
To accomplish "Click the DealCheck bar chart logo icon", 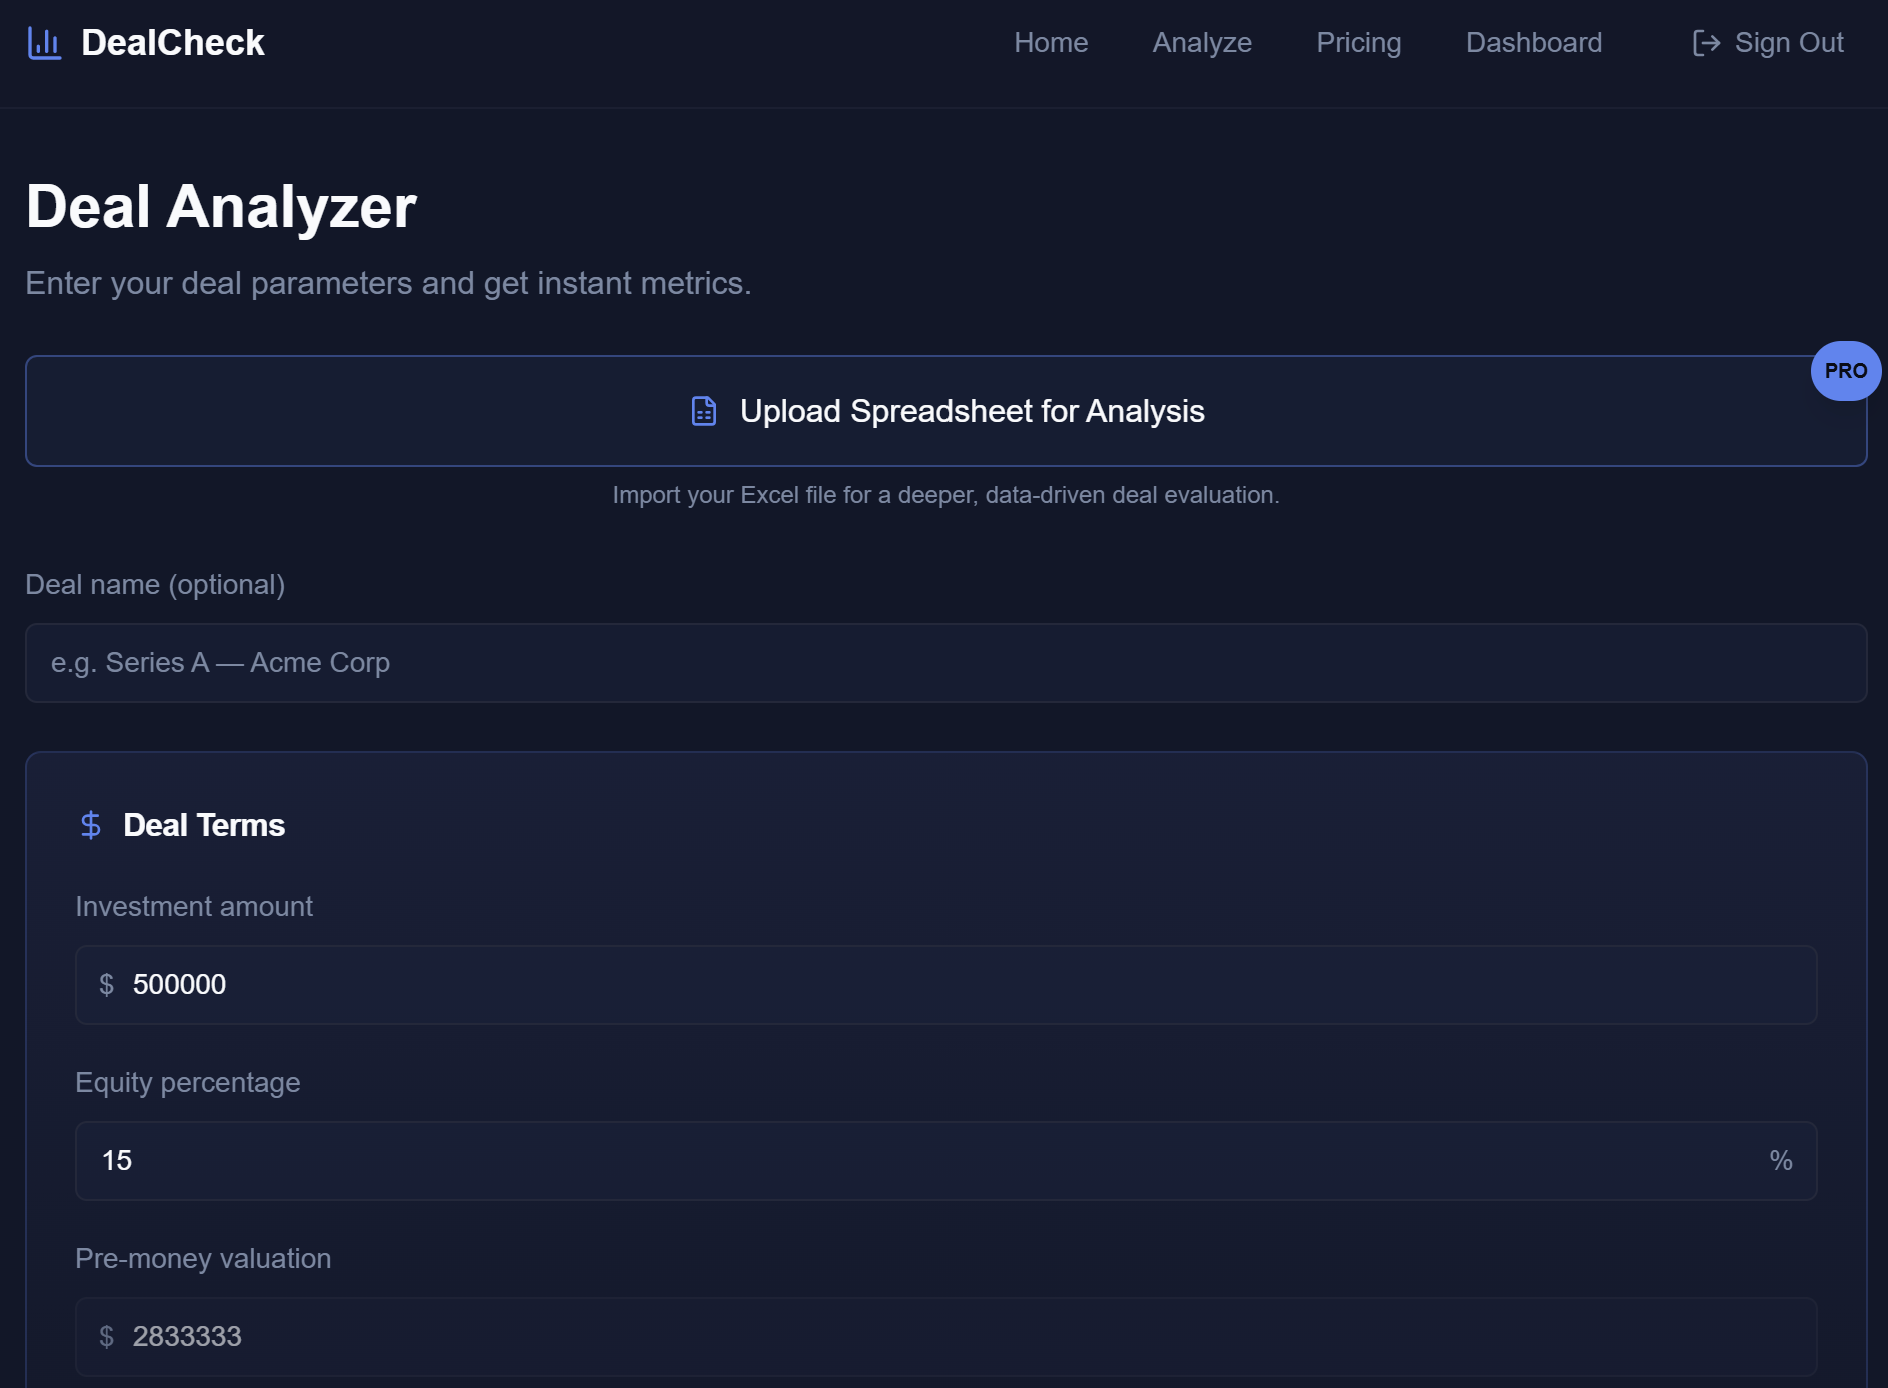I will 44,42.
